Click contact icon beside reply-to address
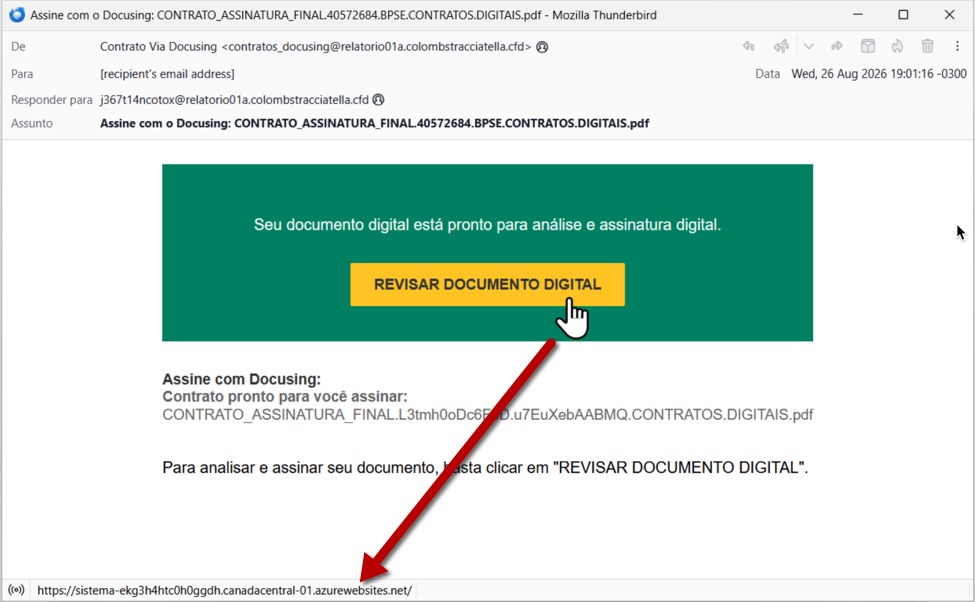975x602 pixels. coord(378,100)
